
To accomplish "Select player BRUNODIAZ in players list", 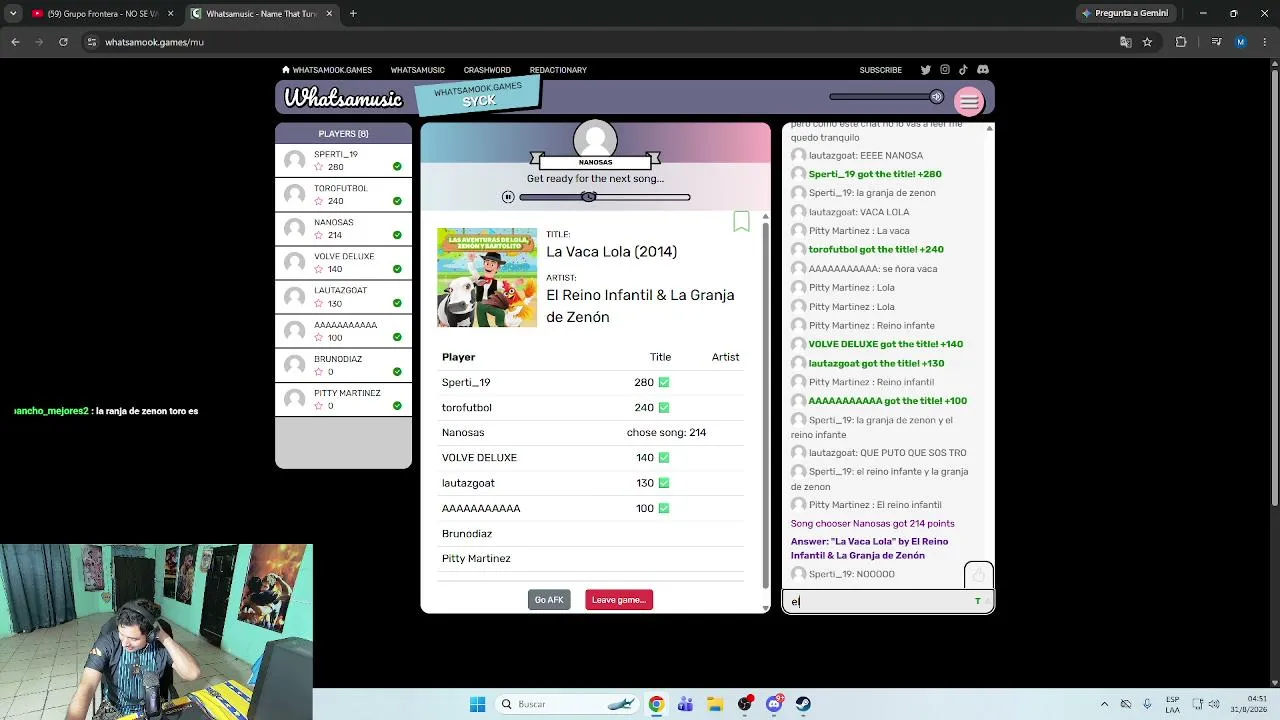I will [x=343, y=365].
